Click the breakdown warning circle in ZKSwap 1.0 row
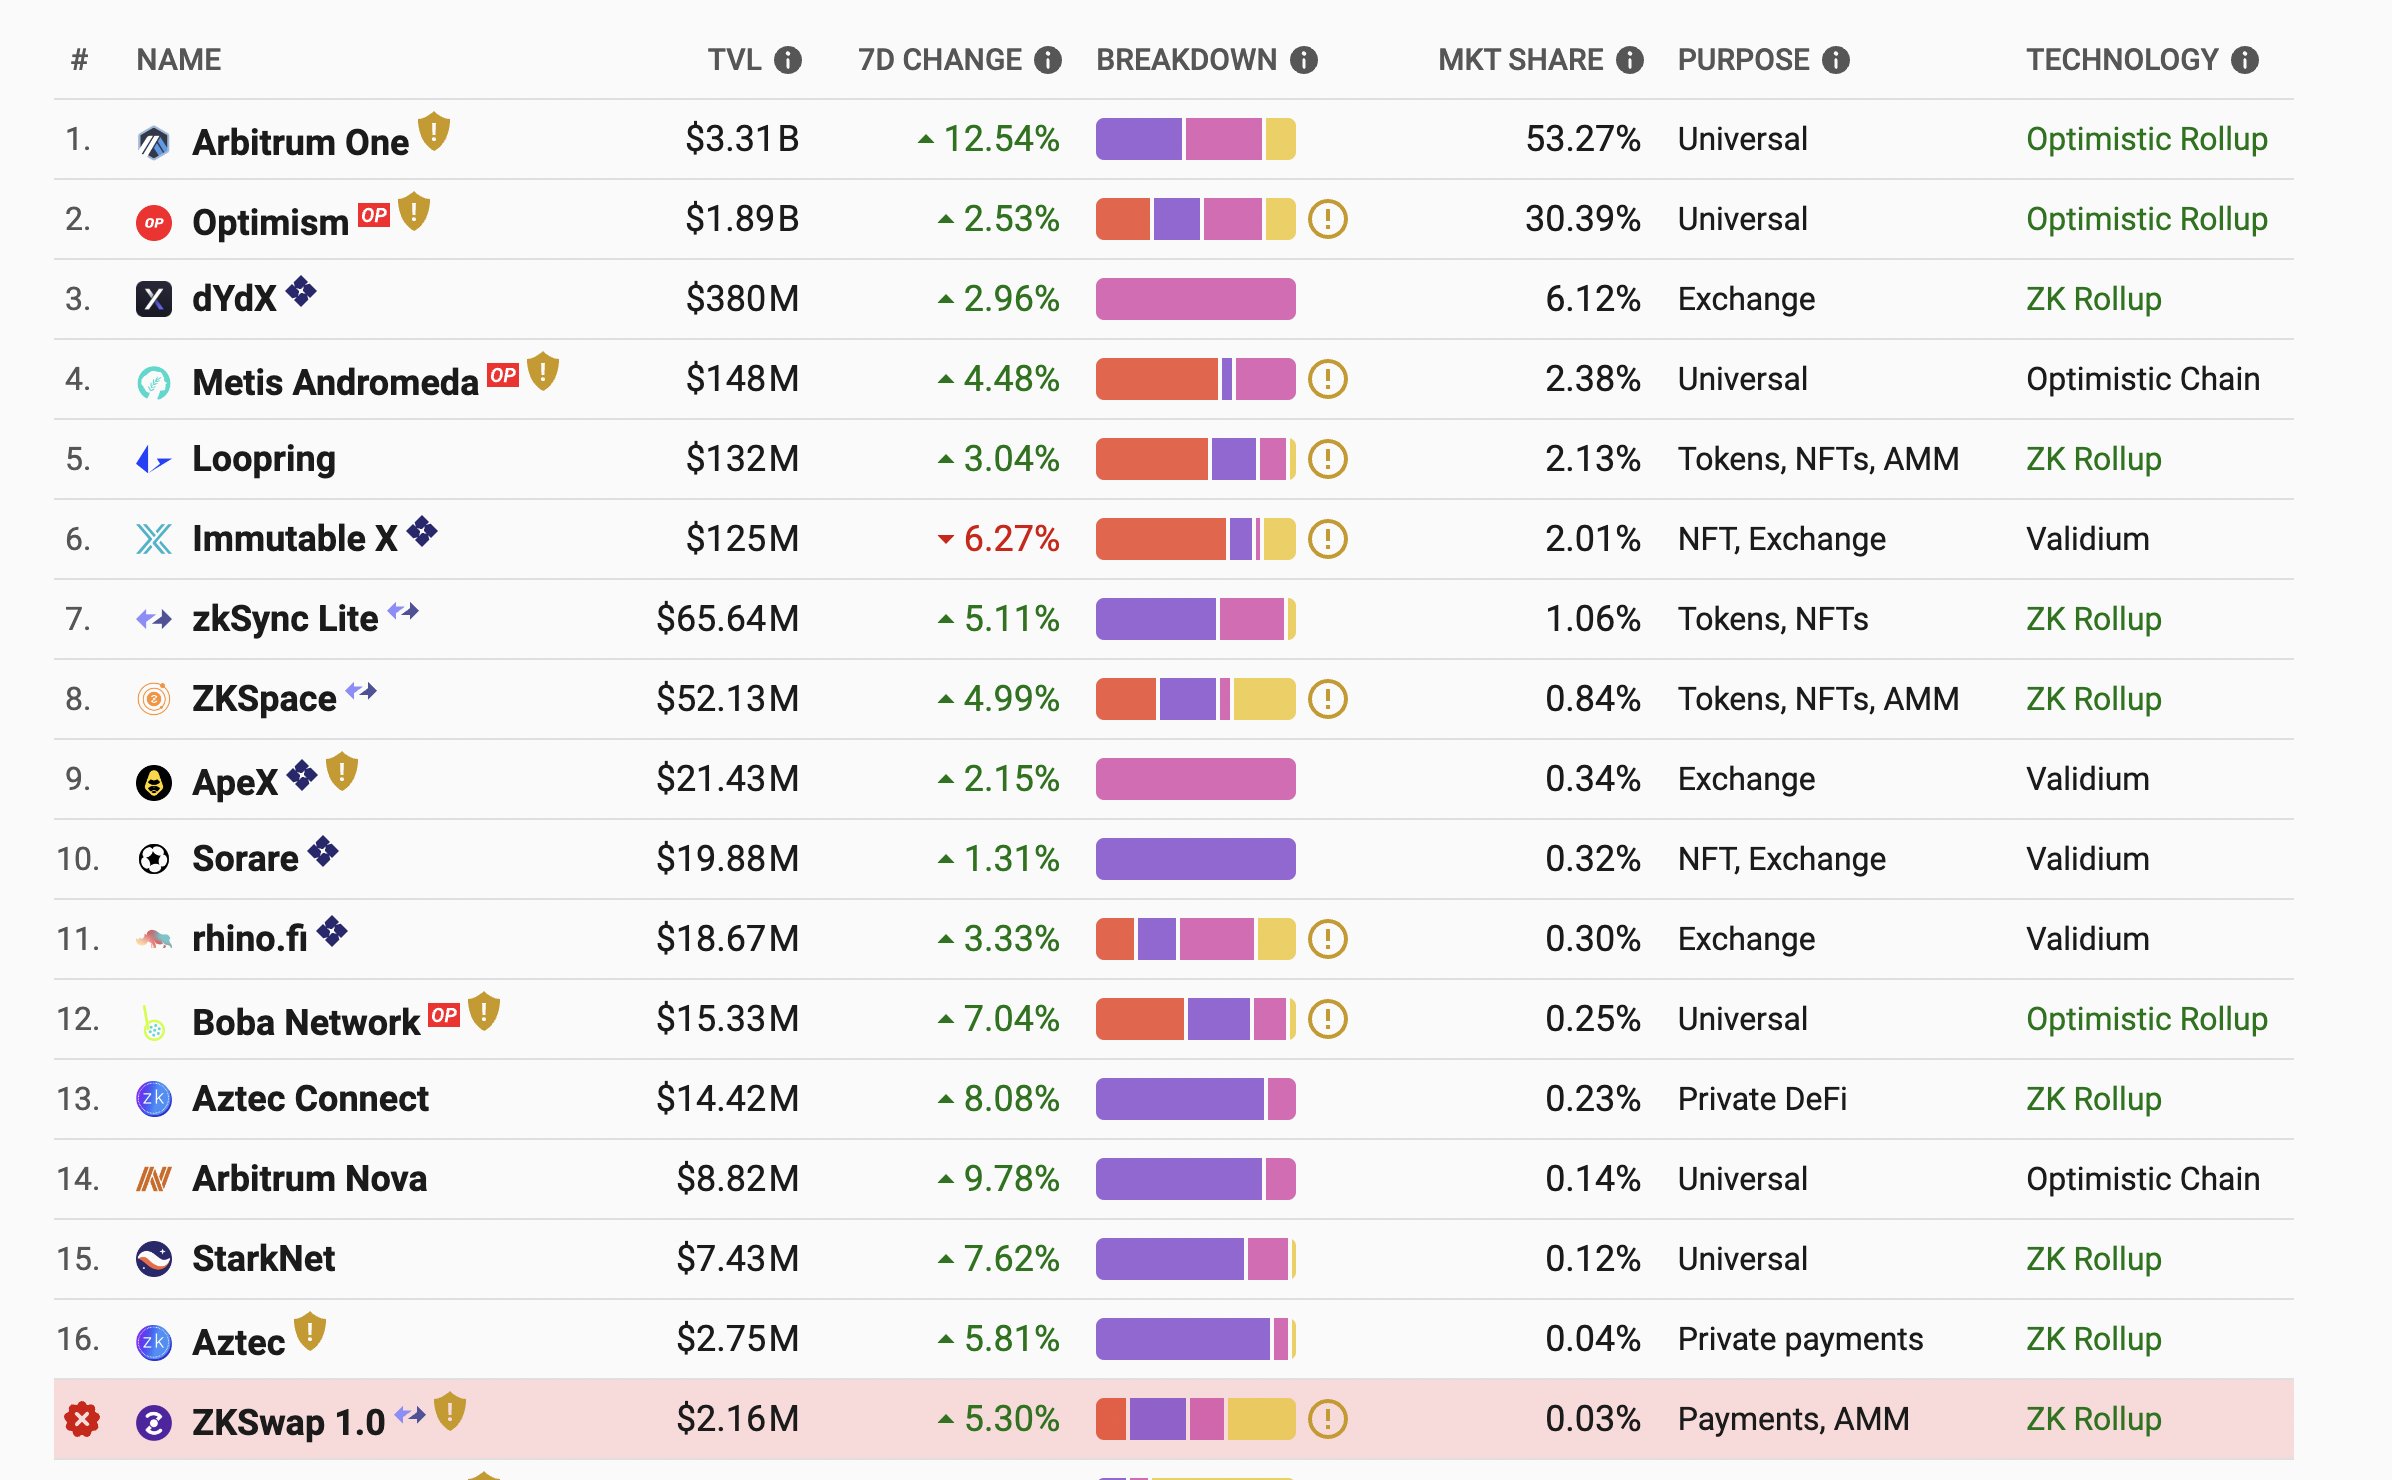Screen dimensions: 2392x1480 1328,1419
